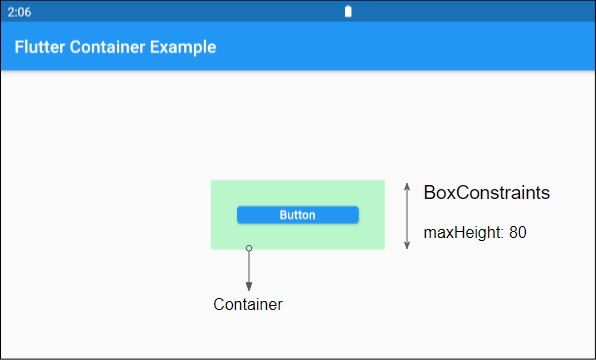Tap the blue Button
Viewport: 596px width, 360px height.
click(x=298, y=215)
